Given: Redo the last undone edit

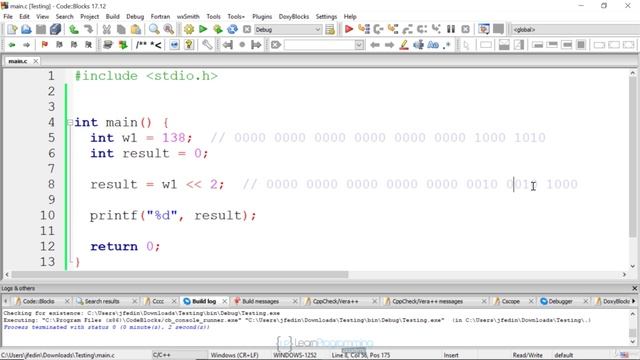Looking at the screenshot, I should [88, 29].
